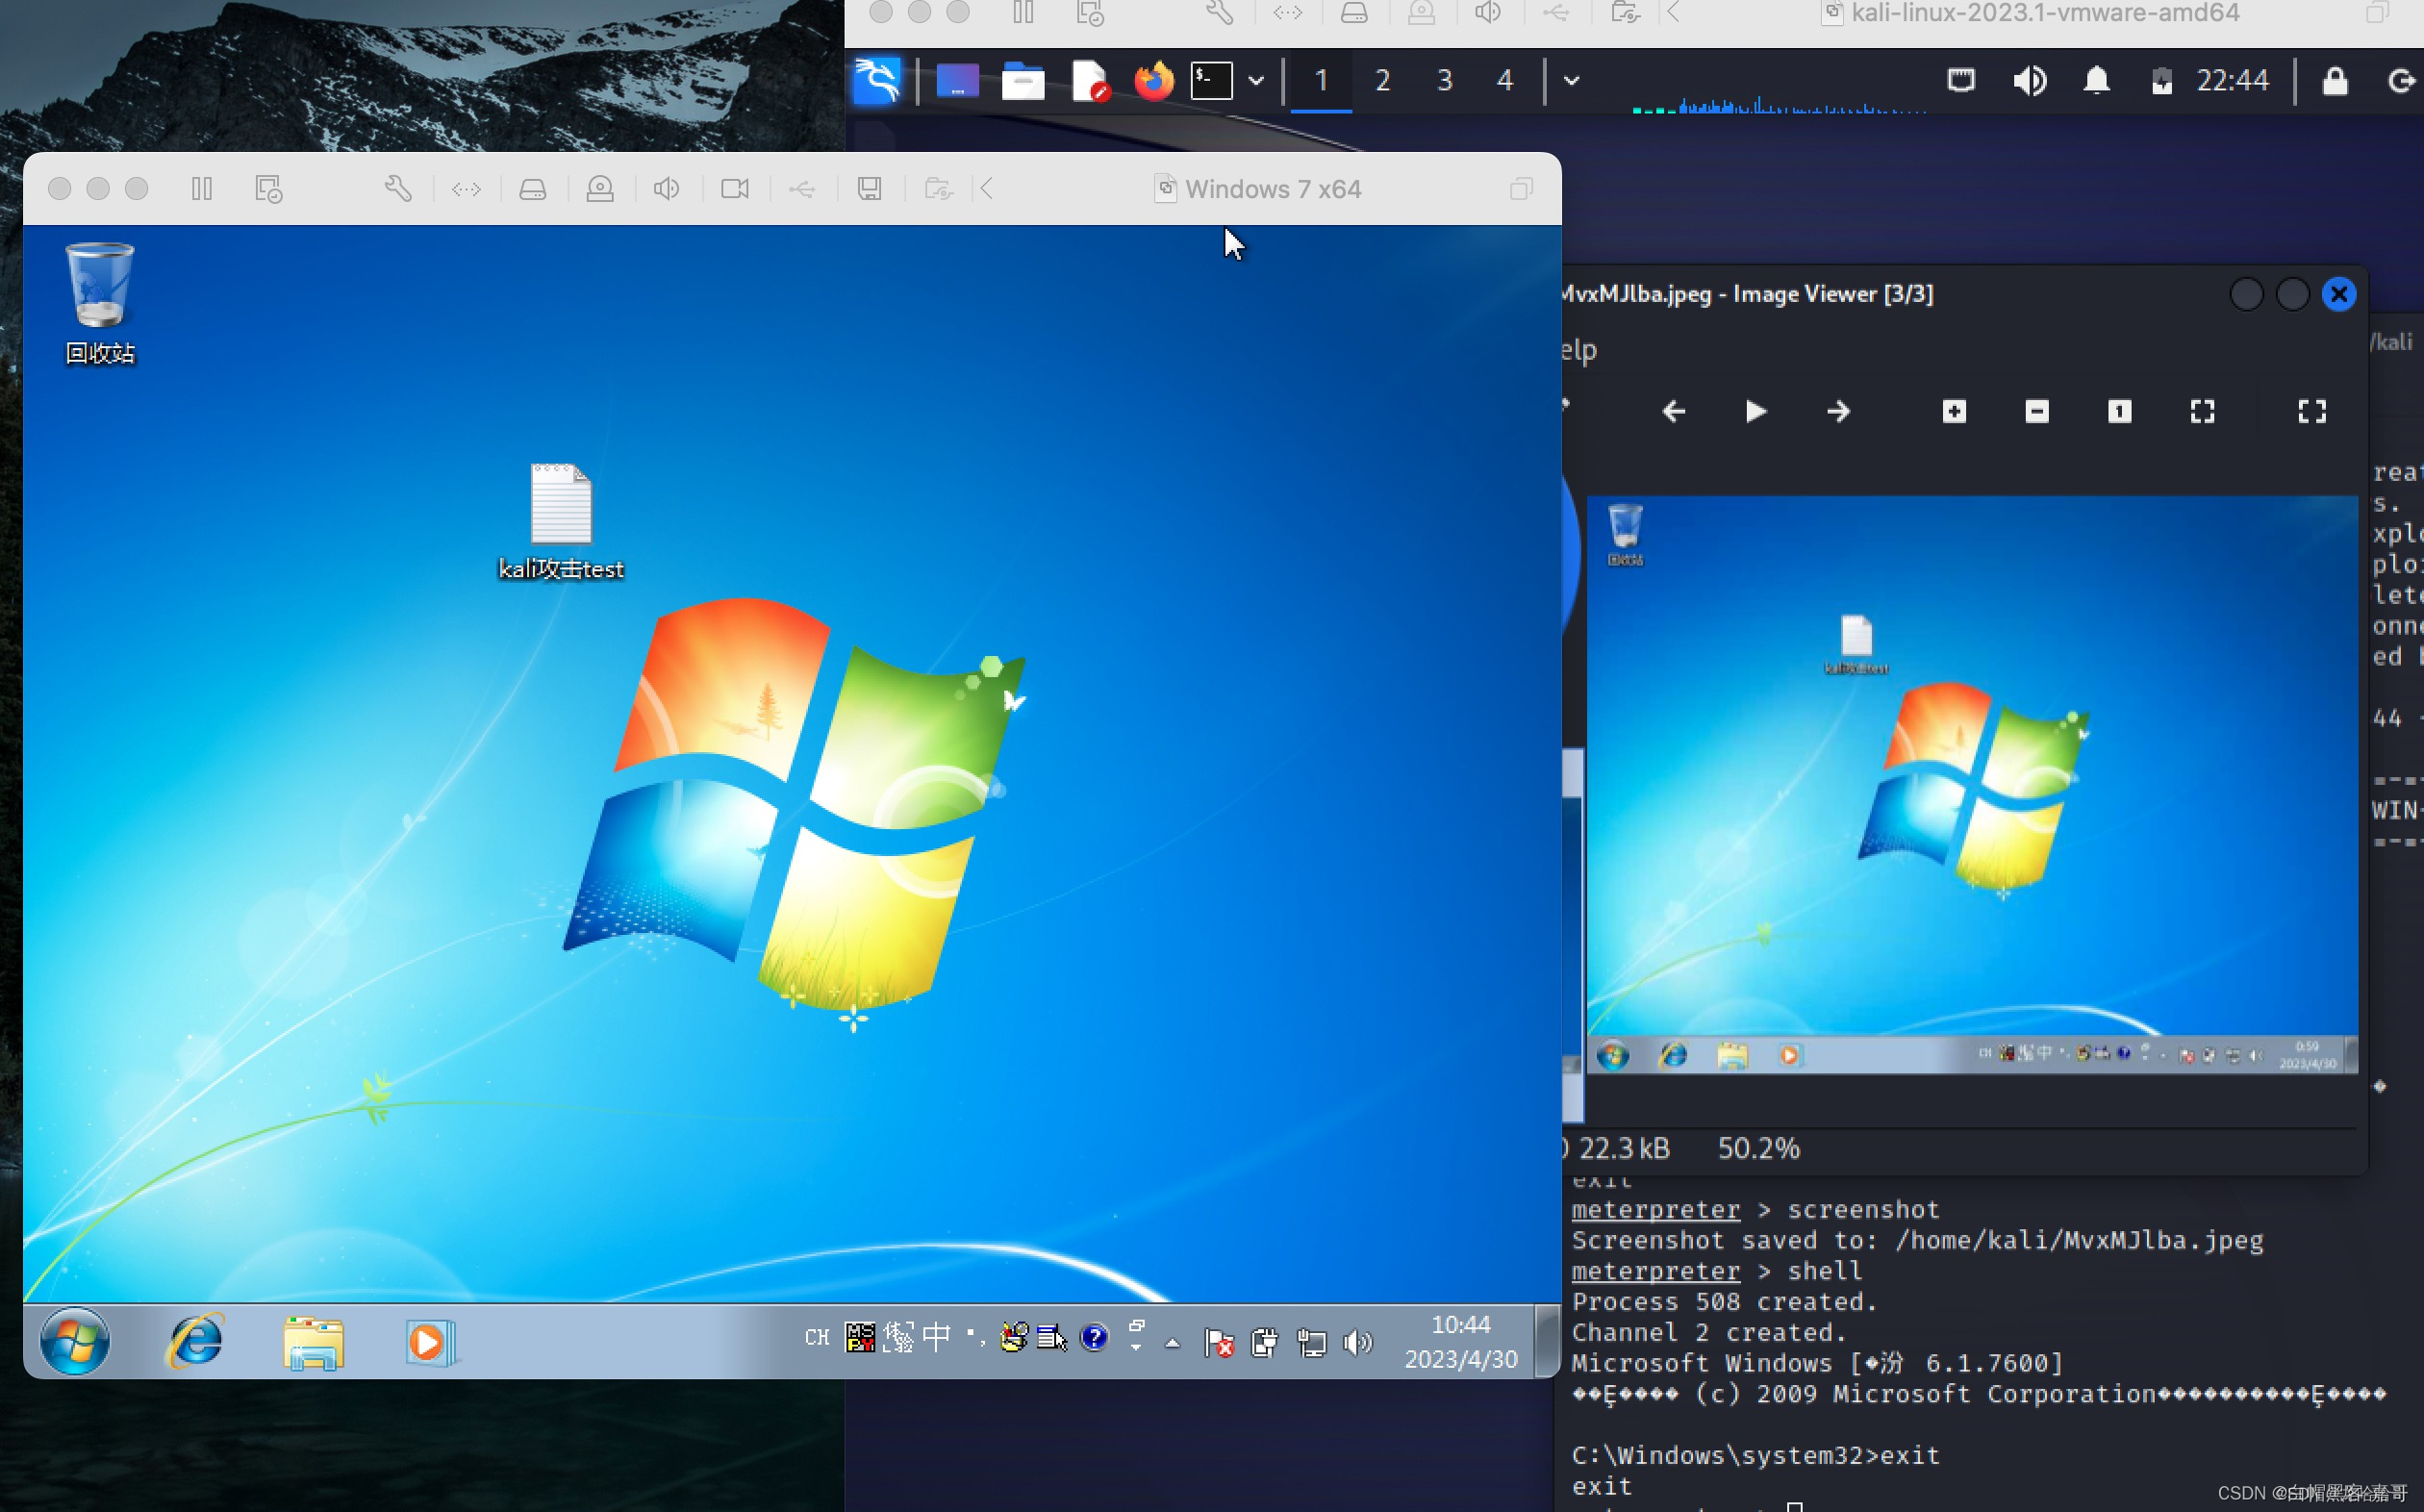Open the IME help question mark icon
The height and width of the screenshot is (1512, 2424).
pyautogui.click(x=1095, y=1337)
